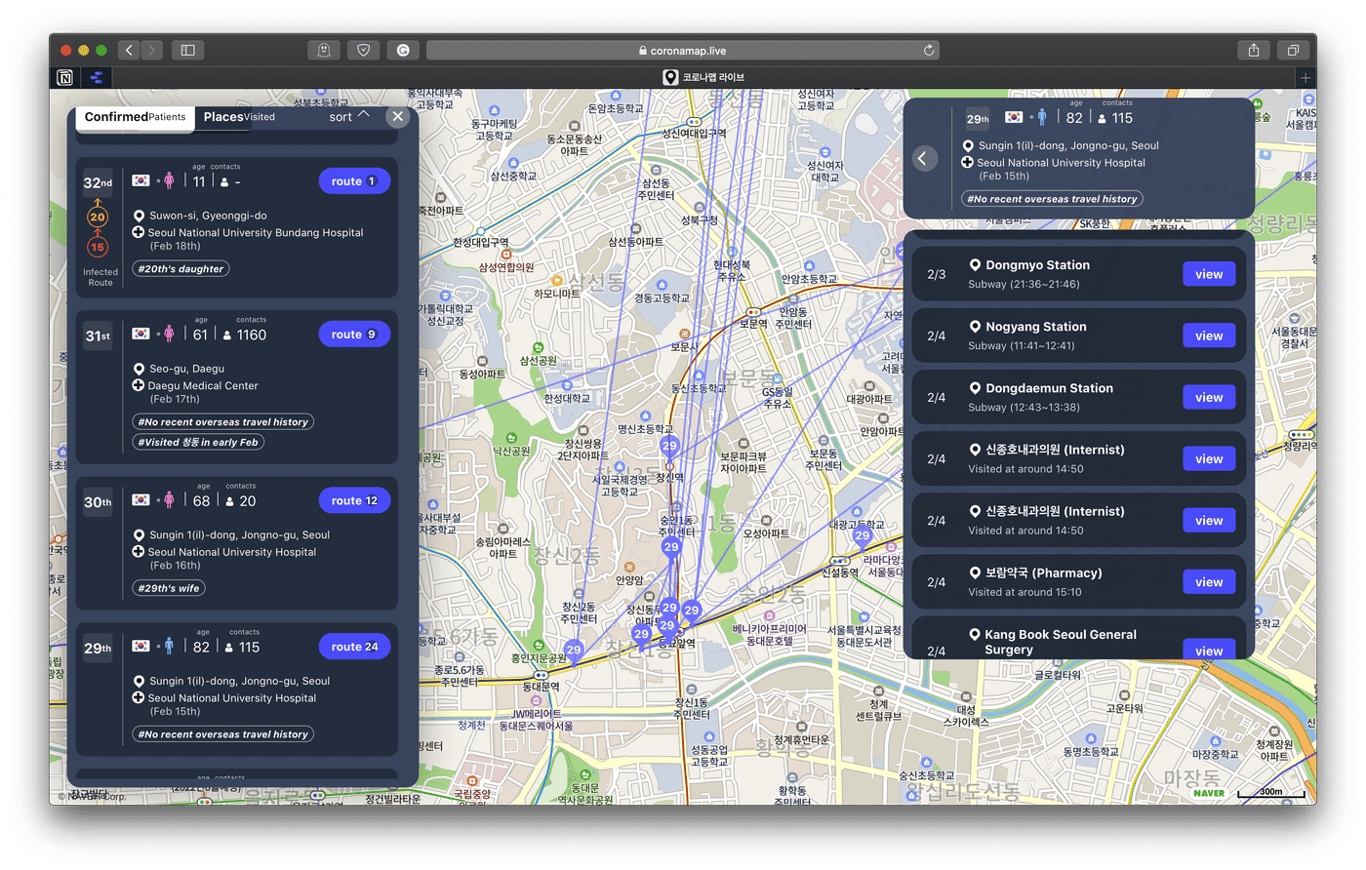Click the NAVER map logo
Viewport: 1366px width, 870px height.
coord(1209,794)
